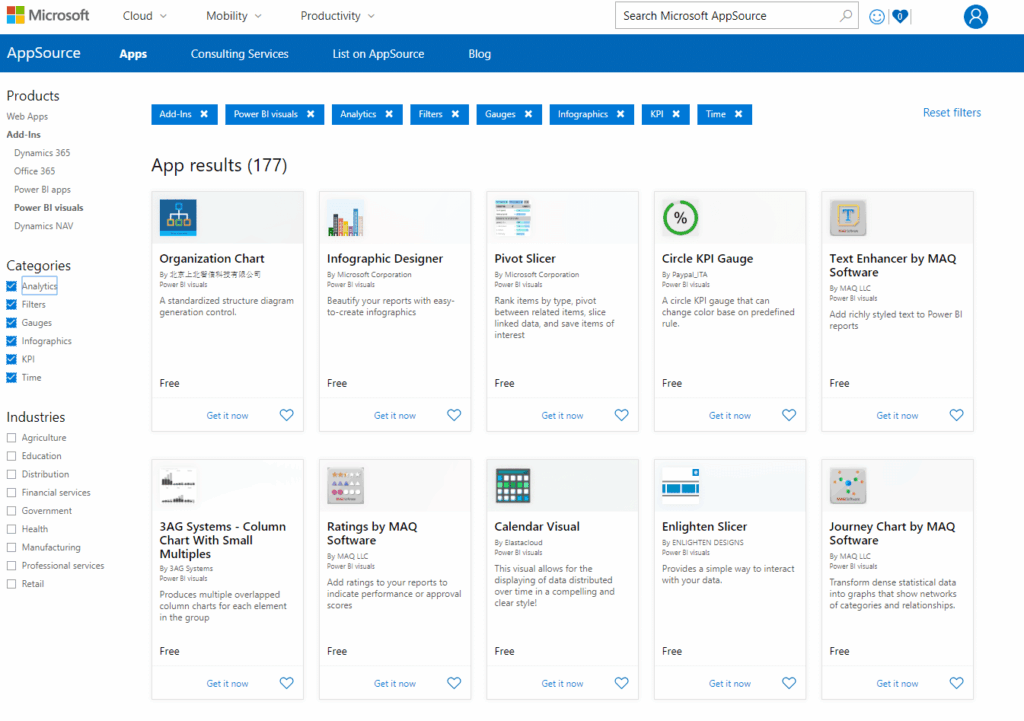Remove the Gauges filter chip
The image size is (1024, 721).
[527, 114]
